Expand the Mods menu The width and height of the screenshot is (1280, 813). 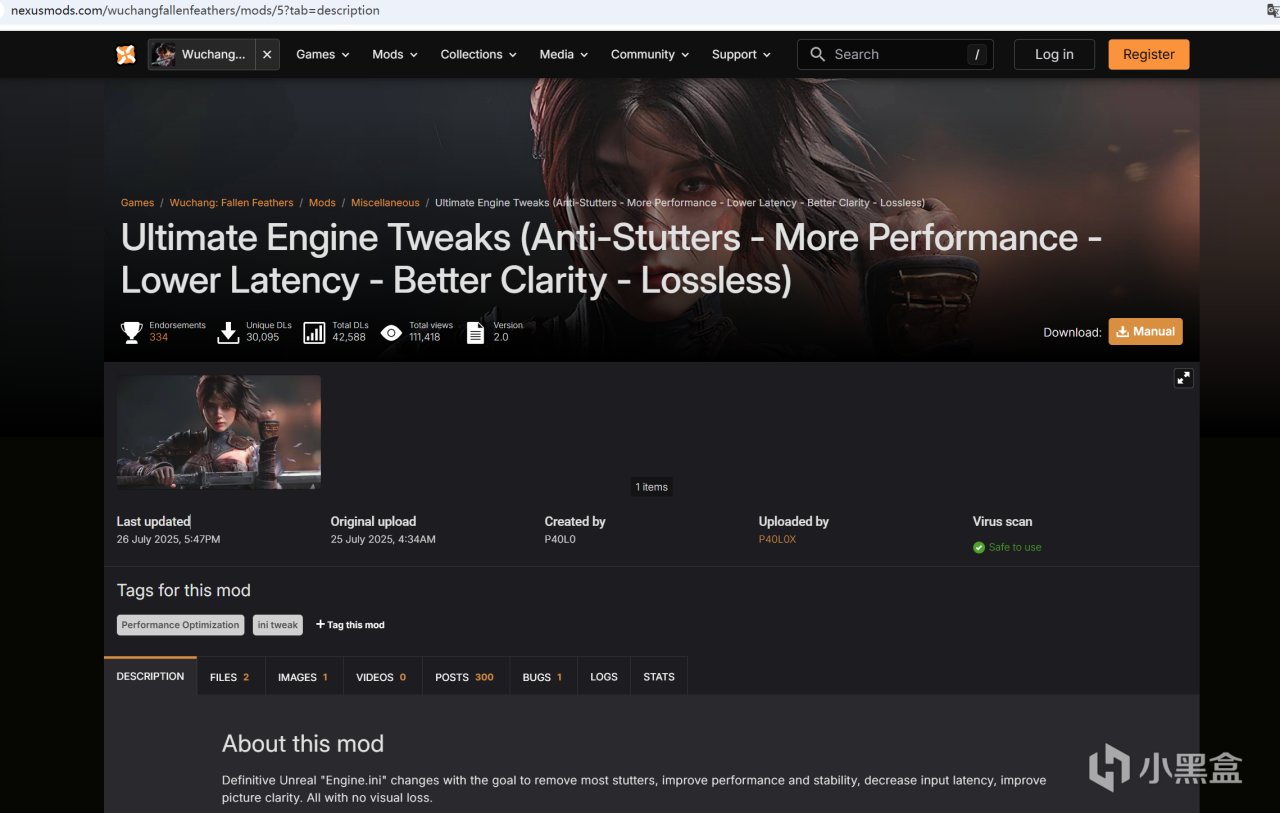[x=395, y=55]
